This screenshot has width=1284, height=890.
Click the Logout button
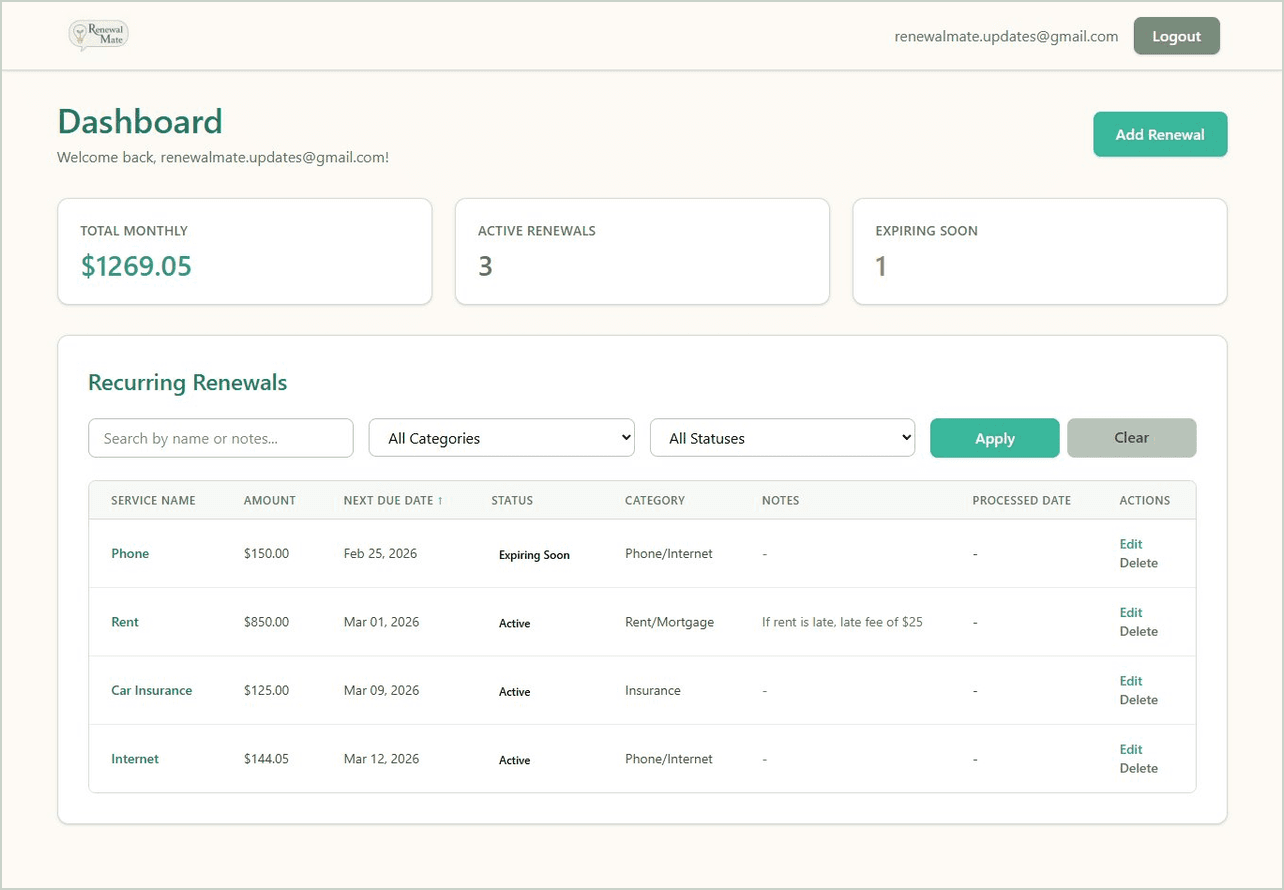(x=1176, y=35)
